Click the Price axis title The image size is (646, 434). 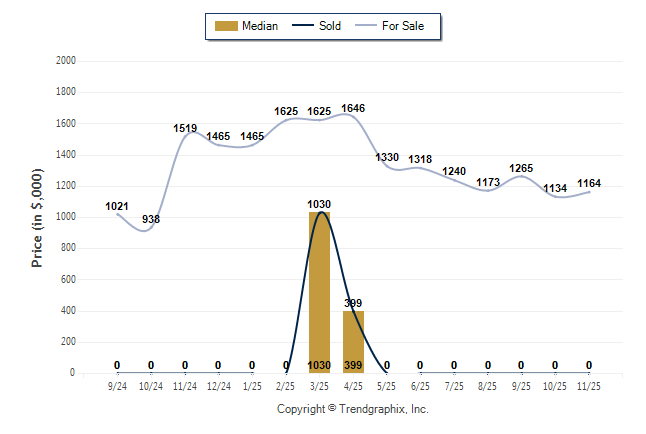click(x=37, y=217)
